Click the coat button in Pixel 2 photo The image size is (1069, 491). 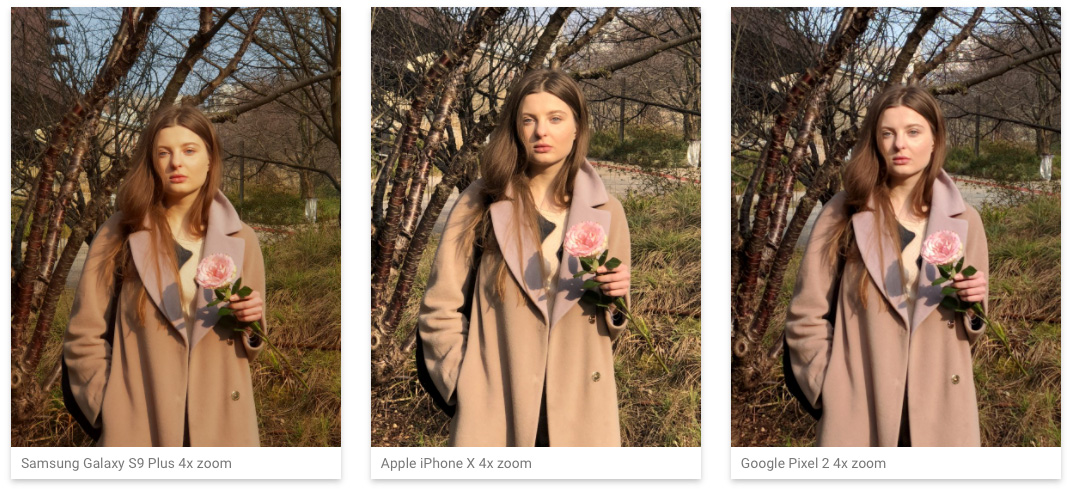954,379
